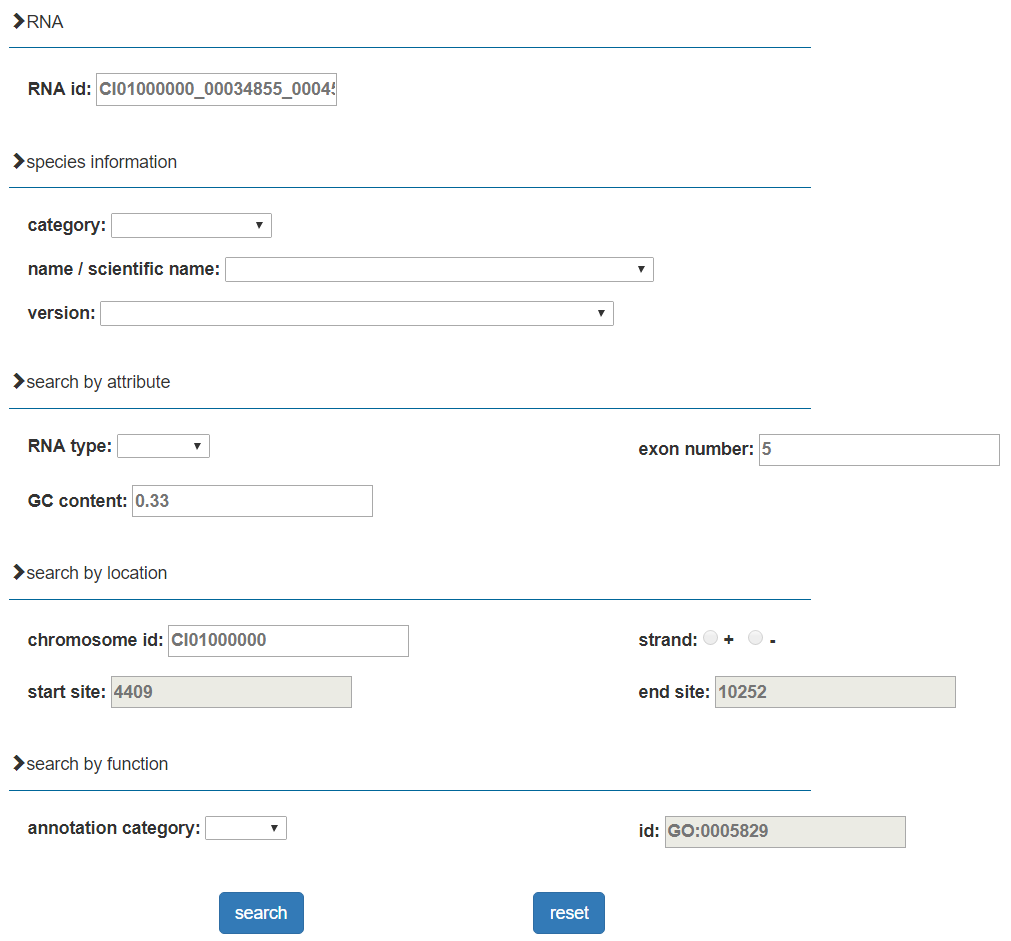1011x941 pixels.
Task: Open the RNA type dropdown
Action: point(163,446)
